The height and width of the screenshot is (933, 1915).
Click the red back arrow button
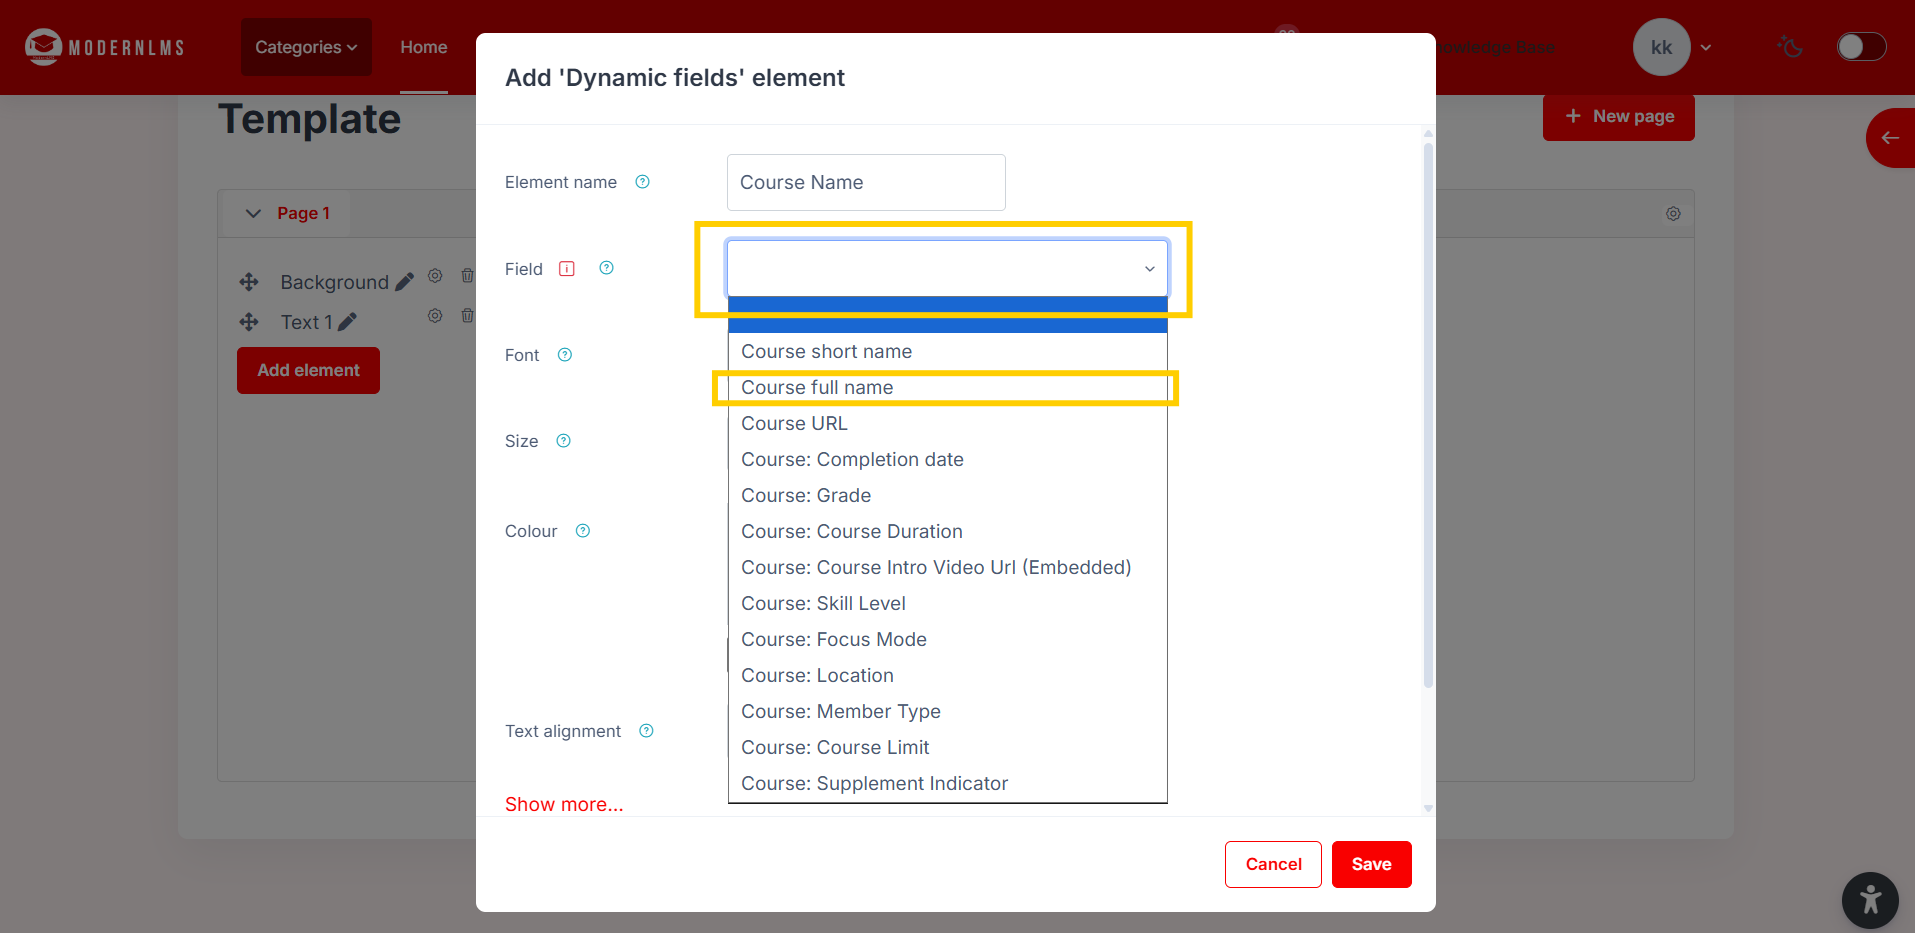tap(1890, 138)
